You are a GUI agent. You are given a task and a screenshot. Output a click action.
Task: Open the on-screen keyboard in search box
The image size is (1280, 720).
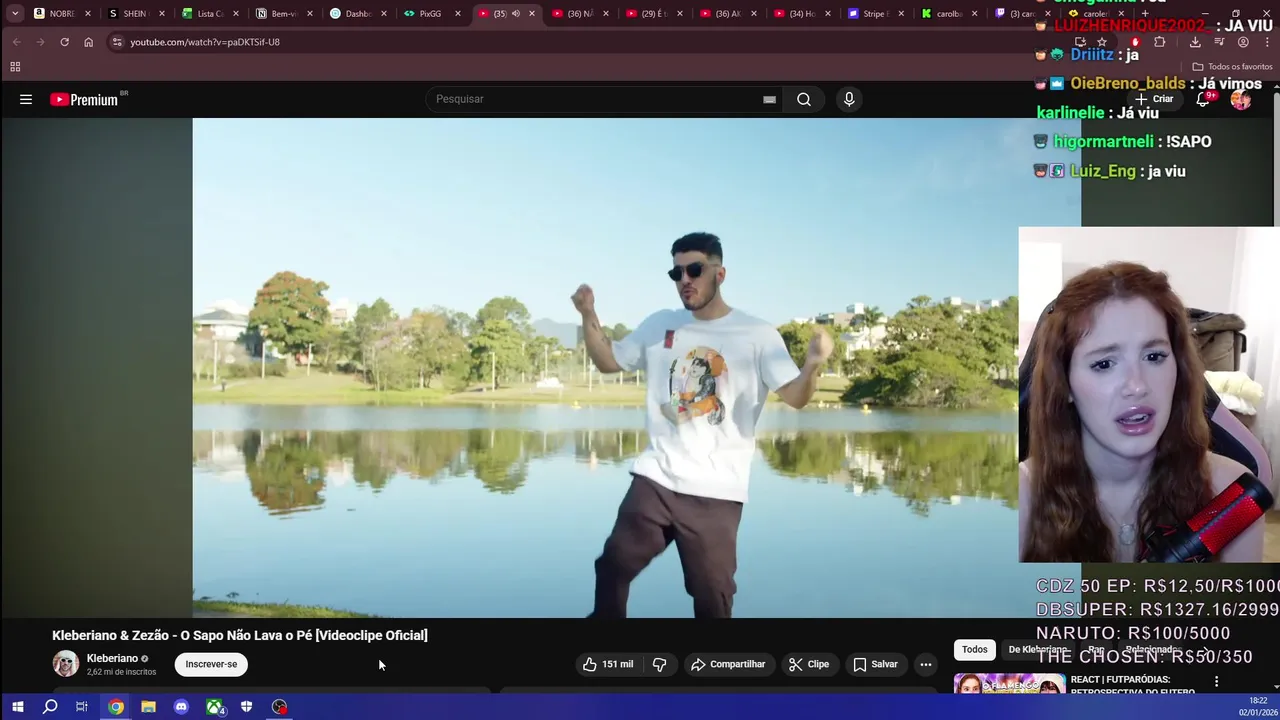[x=769, y=99]
